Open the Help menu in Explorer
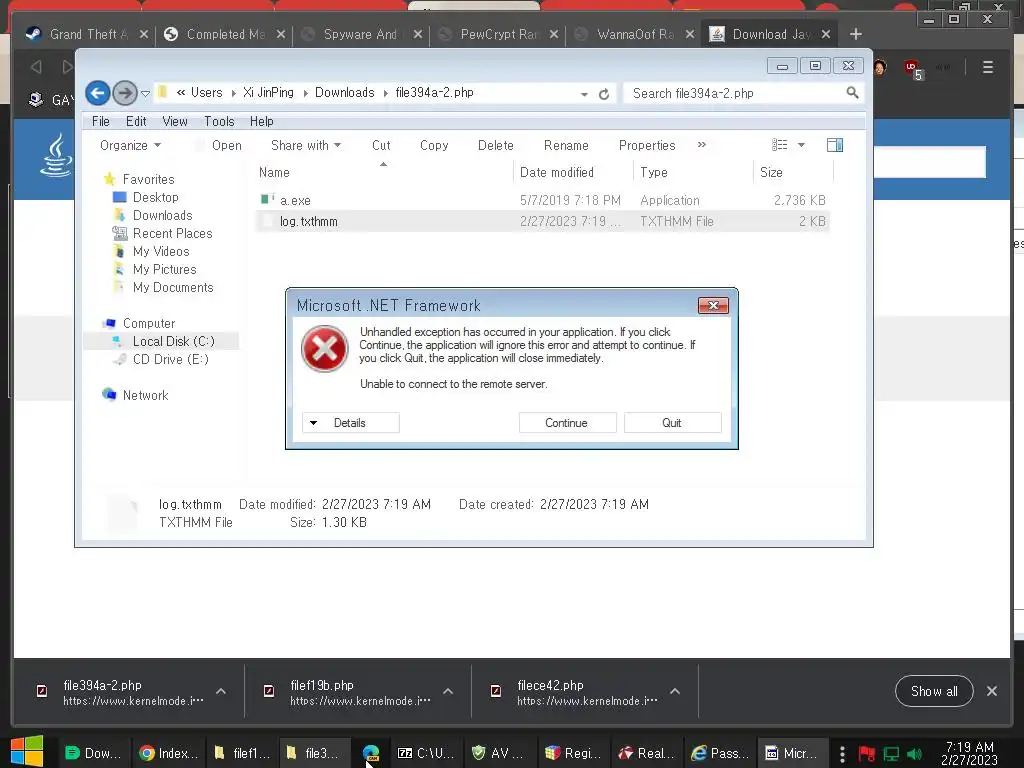 pos(261,121)
